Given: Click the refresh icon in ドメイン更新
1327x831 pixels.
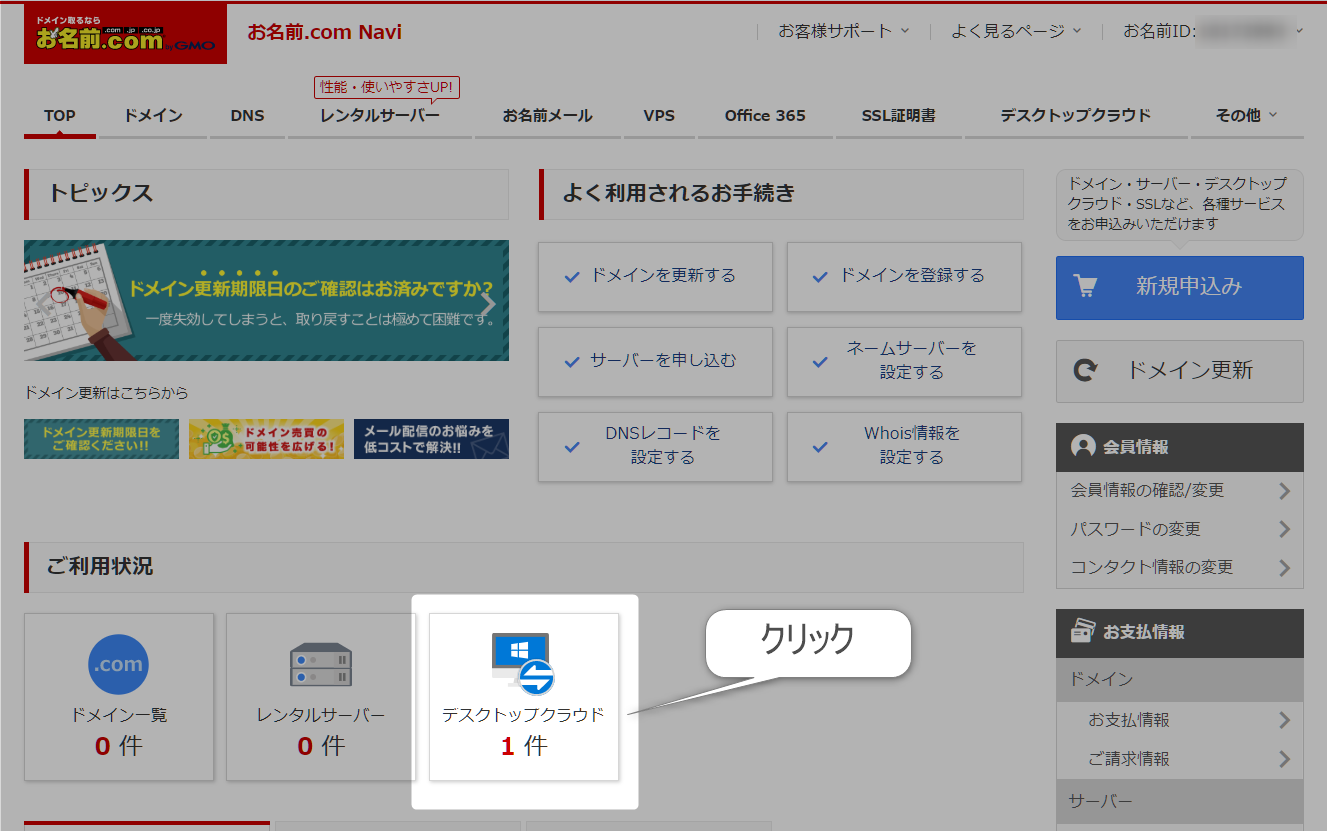Looking at the screenshot, I should pyautogui.click(x=1084, y=371).
